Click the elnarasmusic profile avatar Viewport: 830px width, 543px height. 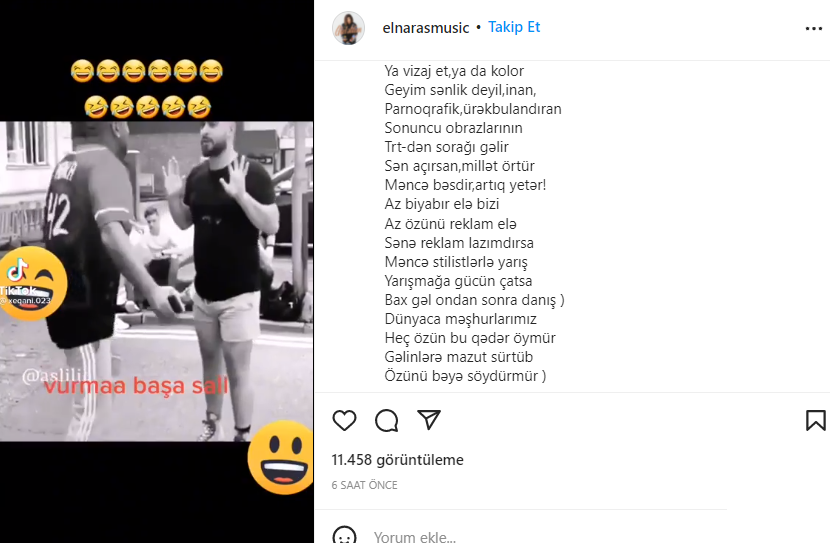pyautogui.click(x=348, y=28)
